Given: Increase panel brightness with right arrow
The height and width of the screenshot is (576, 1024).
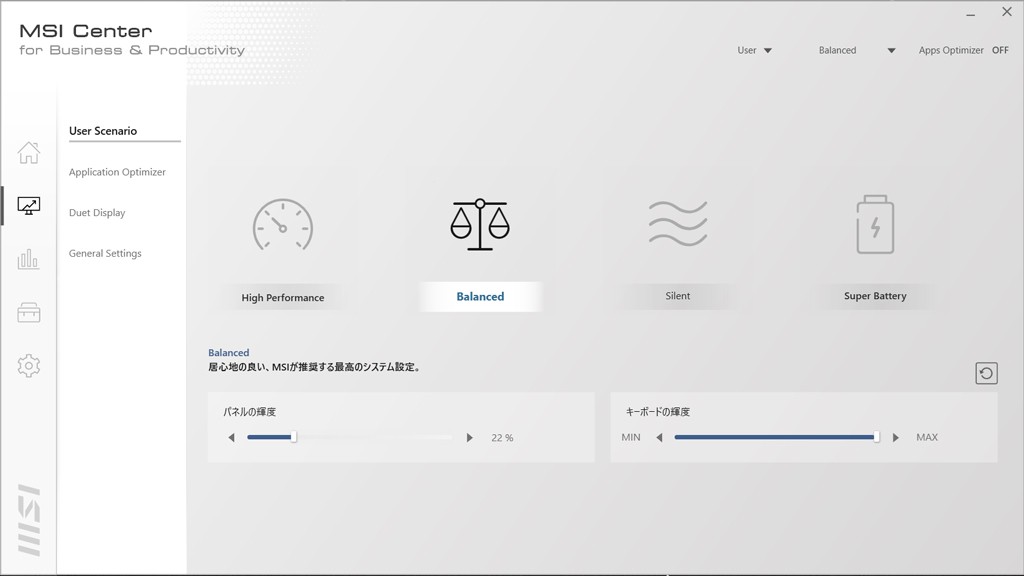Looking at the screenshot, I should (x=470, y=438).
